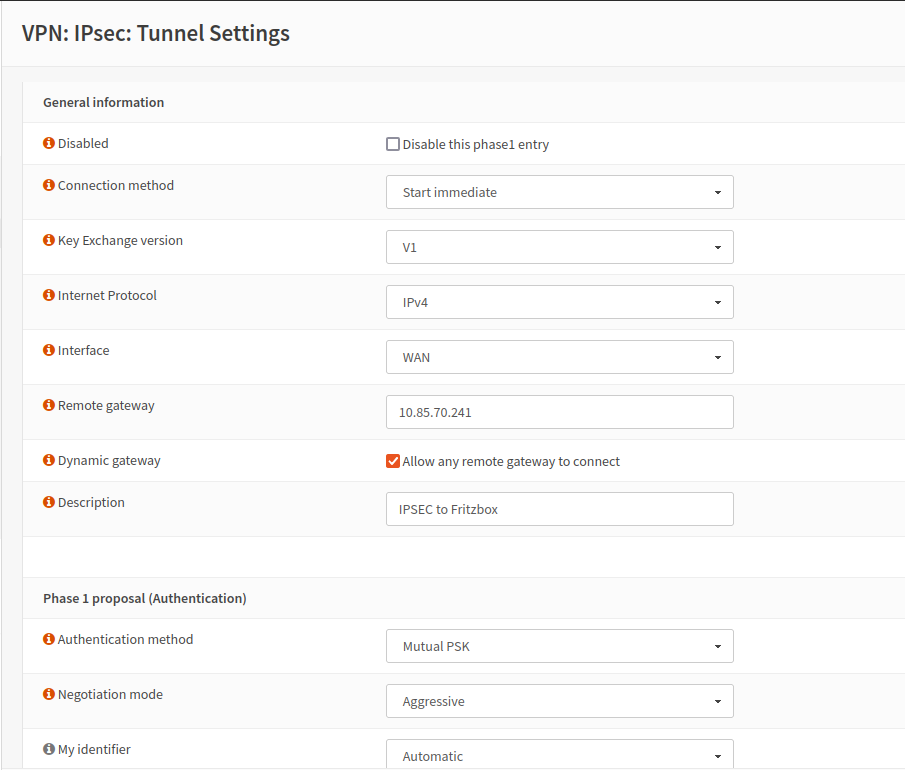
Task: Open the Authentication method dropdown
Action: point(559,646)
